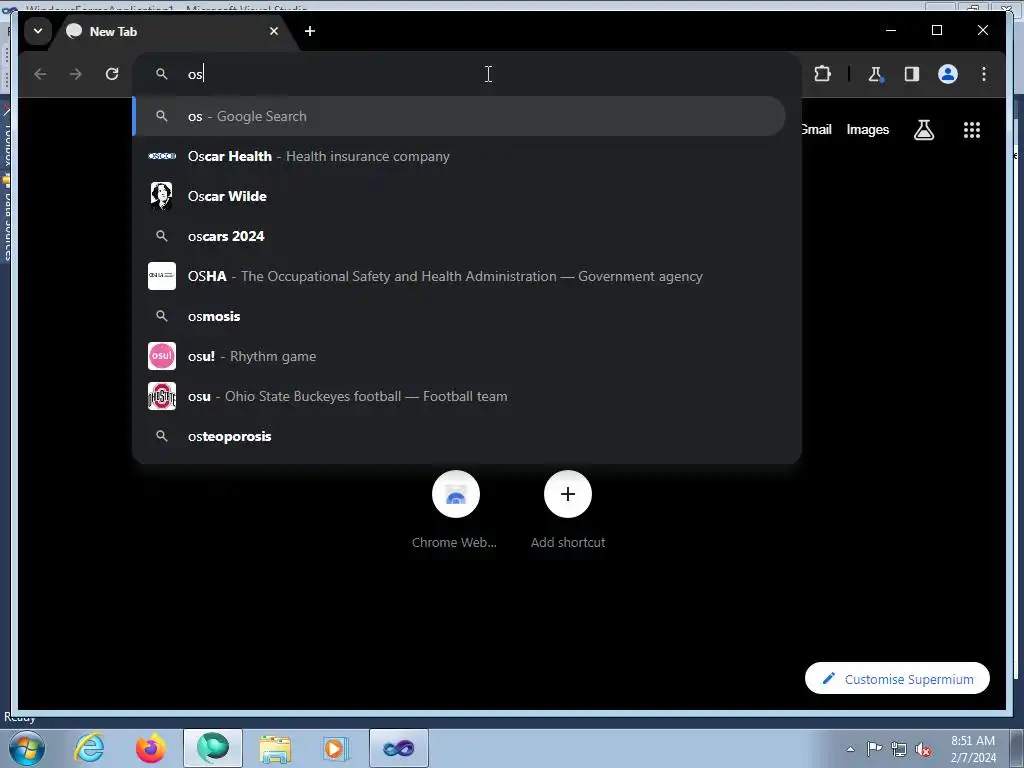Viewport: 1024px width, 768px height.
Task: Choose 'os - Google Search' suggestion
Action: pos(459,116)
